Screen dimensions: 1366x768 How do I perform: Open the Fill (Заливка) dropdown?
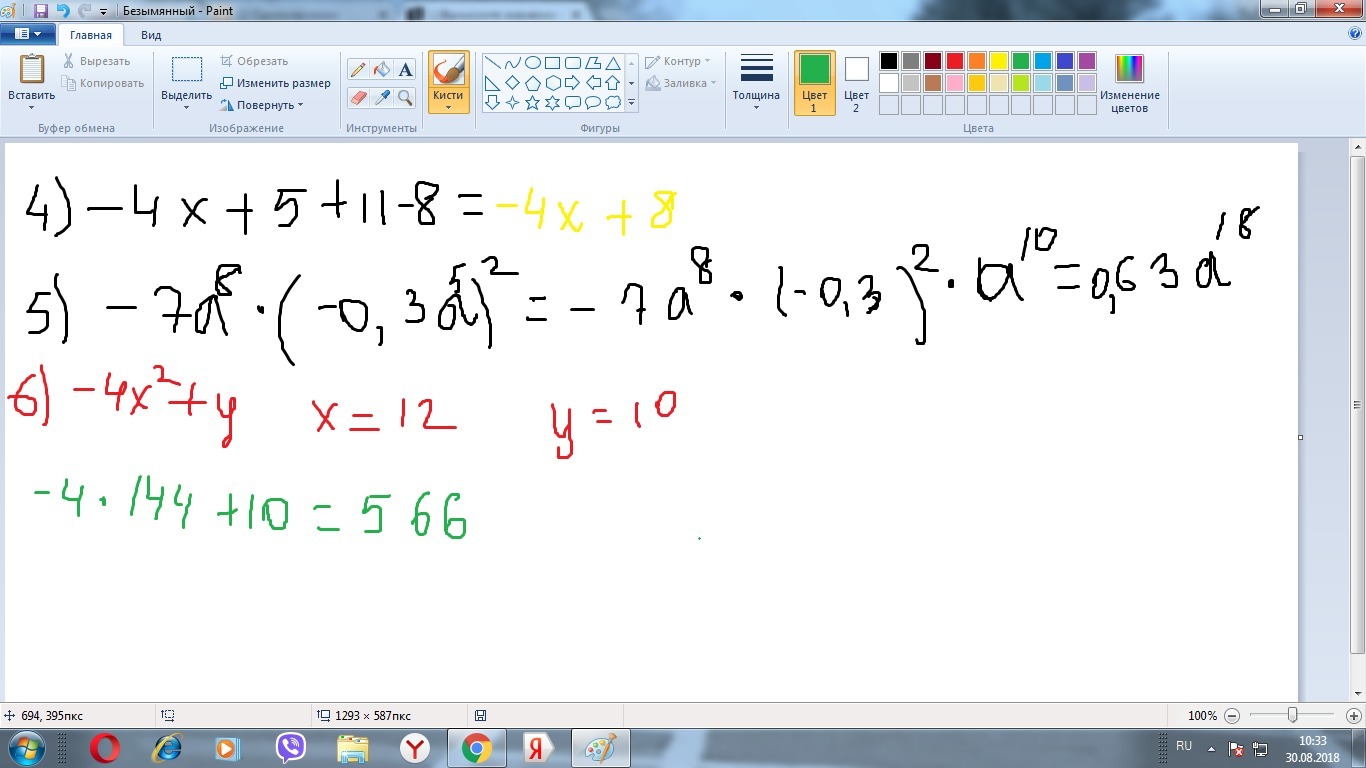click(681, 83)
